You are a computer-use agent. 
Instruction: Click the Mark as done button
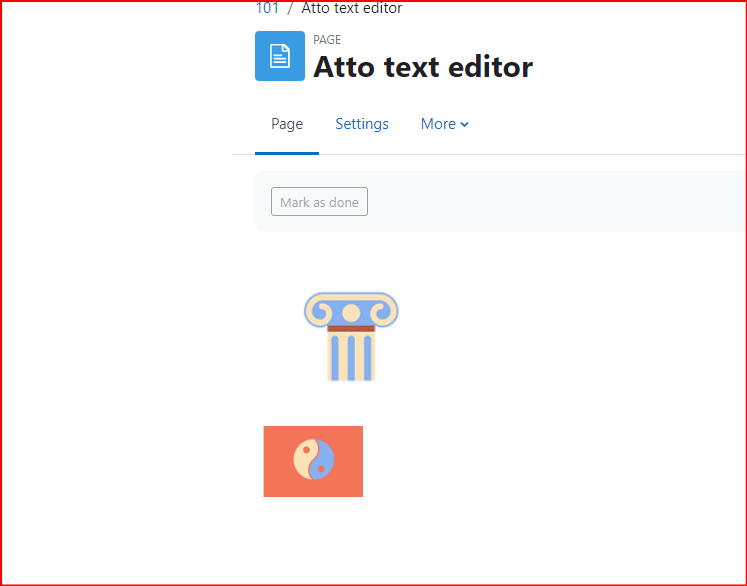tap(319, 202)
